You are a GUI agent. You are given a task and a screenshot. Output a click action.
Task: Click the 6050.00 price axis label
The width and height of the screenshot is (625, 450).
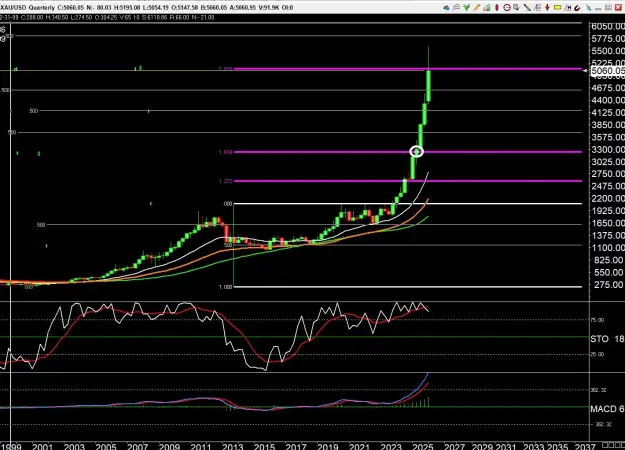click(x=608, y=26)
